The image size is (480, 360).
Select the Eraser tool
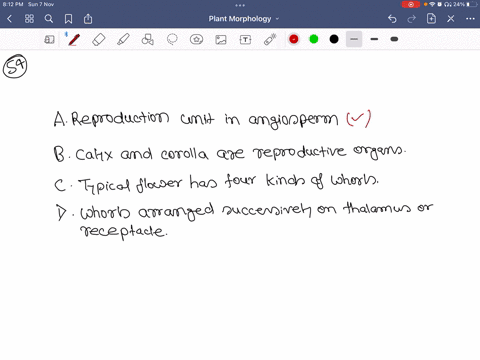tap(99, 40)
